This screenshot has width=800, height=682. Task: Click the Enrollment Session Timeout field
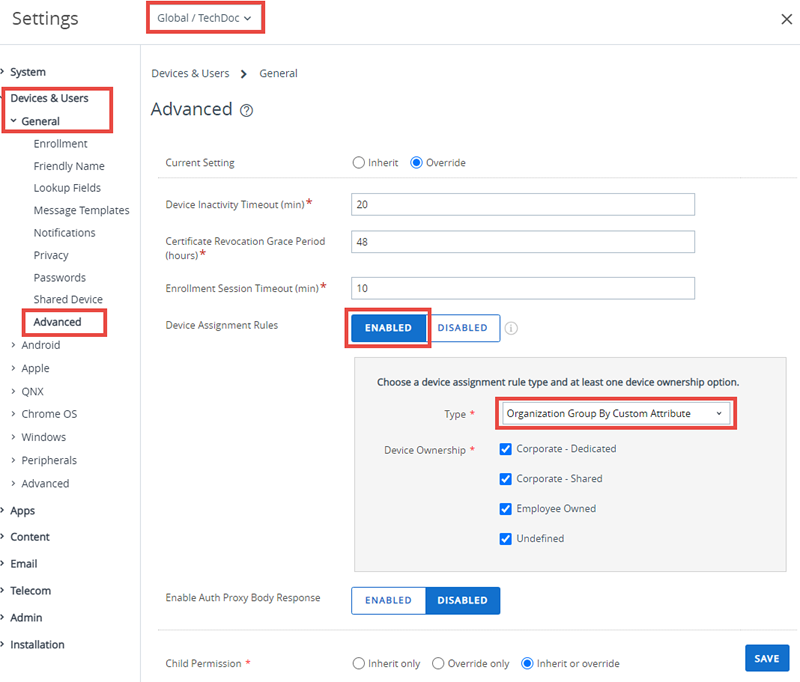coord(522,288)
